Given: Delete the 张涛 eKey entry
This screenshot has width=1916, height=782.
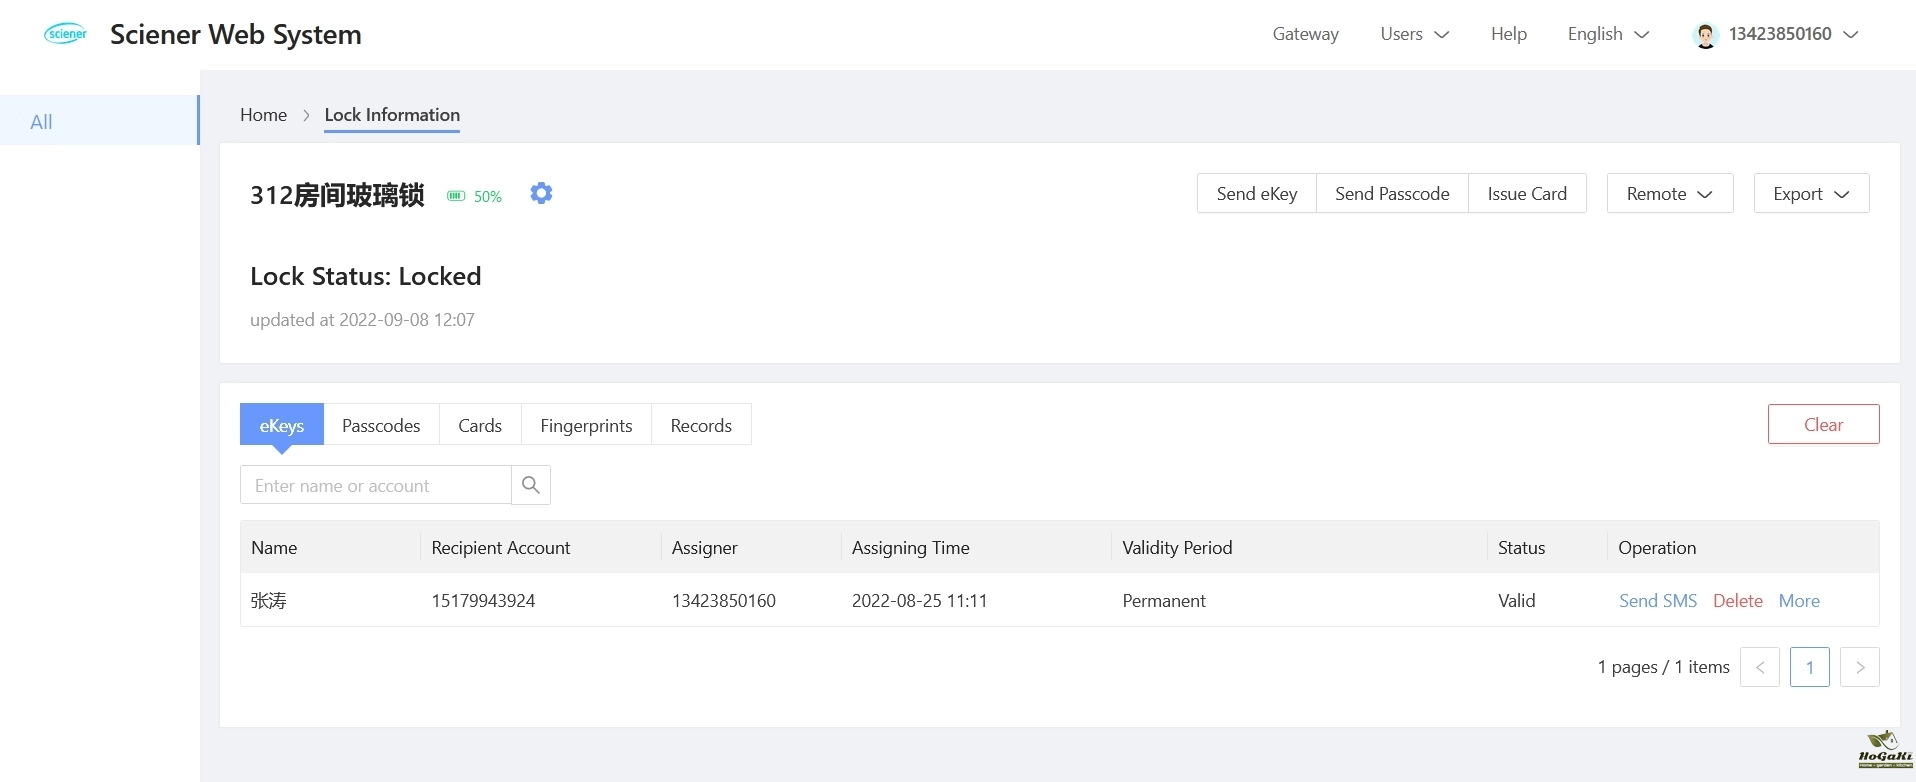Looking at the screenshot, I should (x=1737, y=601).
